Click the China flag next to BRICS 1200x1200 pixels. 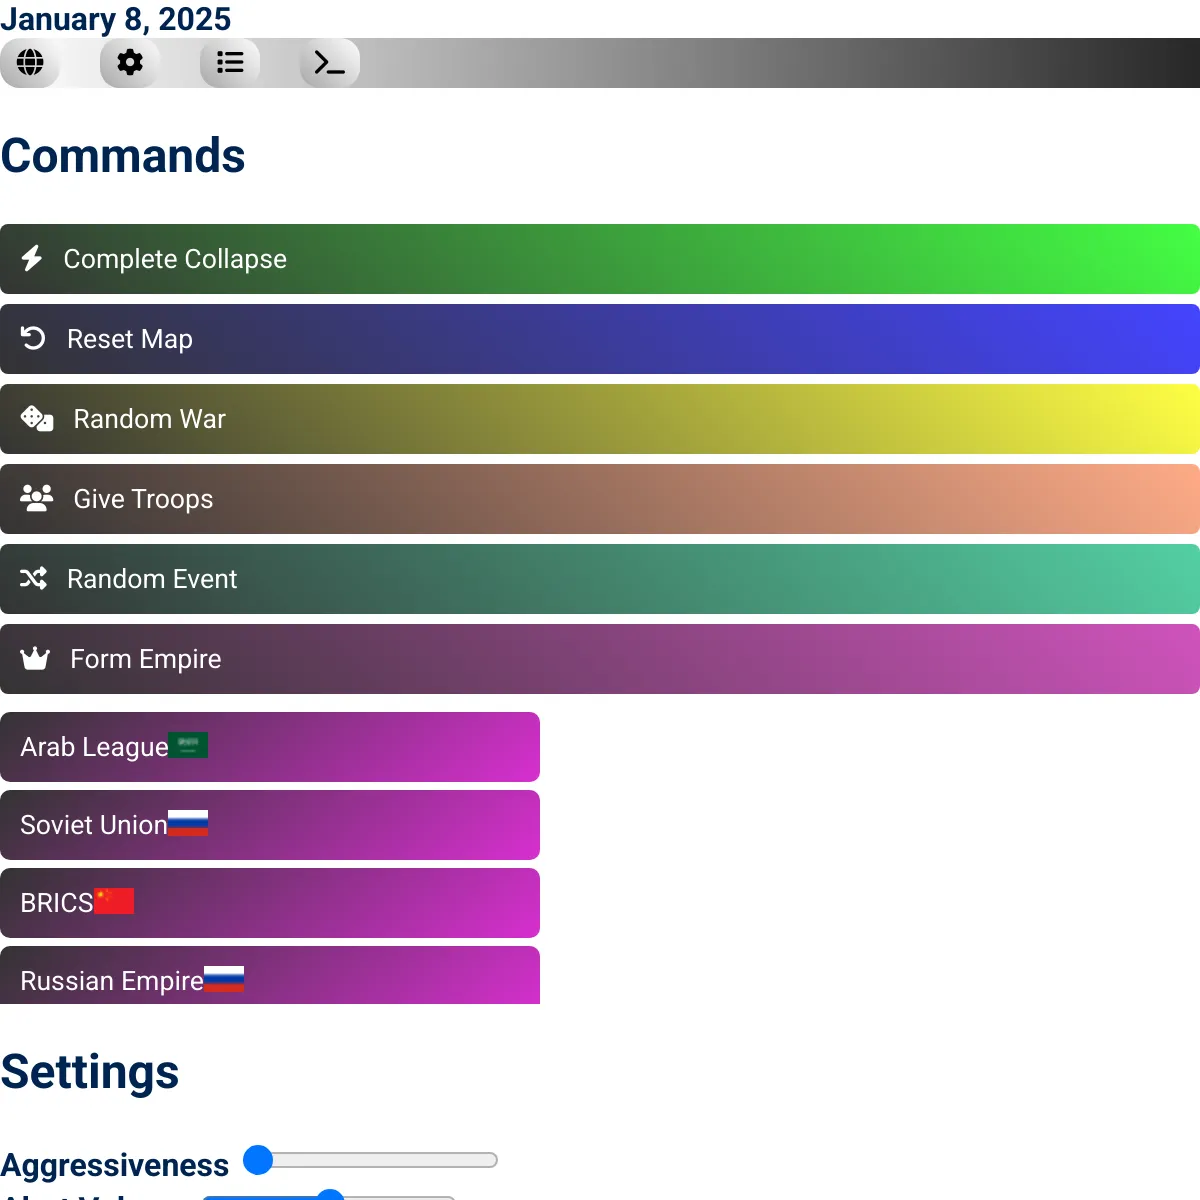pos(114,901)
